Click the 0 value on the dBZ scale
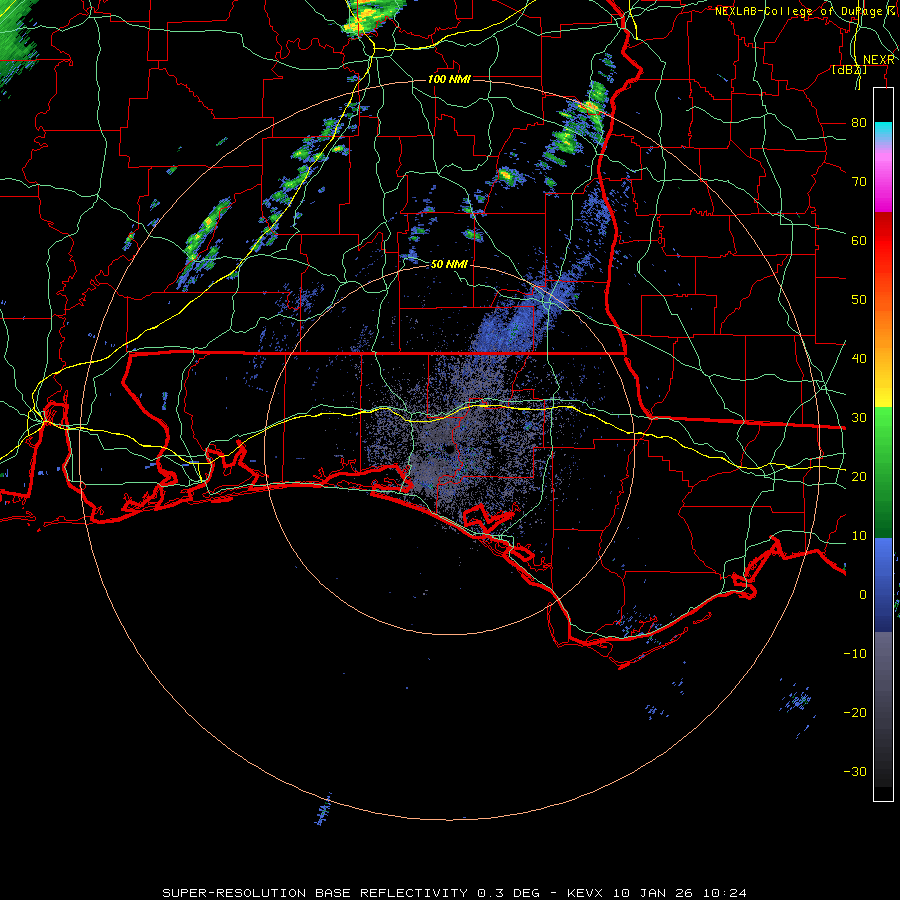The width and height of the screenshot is (900, 900). (863, 595)
